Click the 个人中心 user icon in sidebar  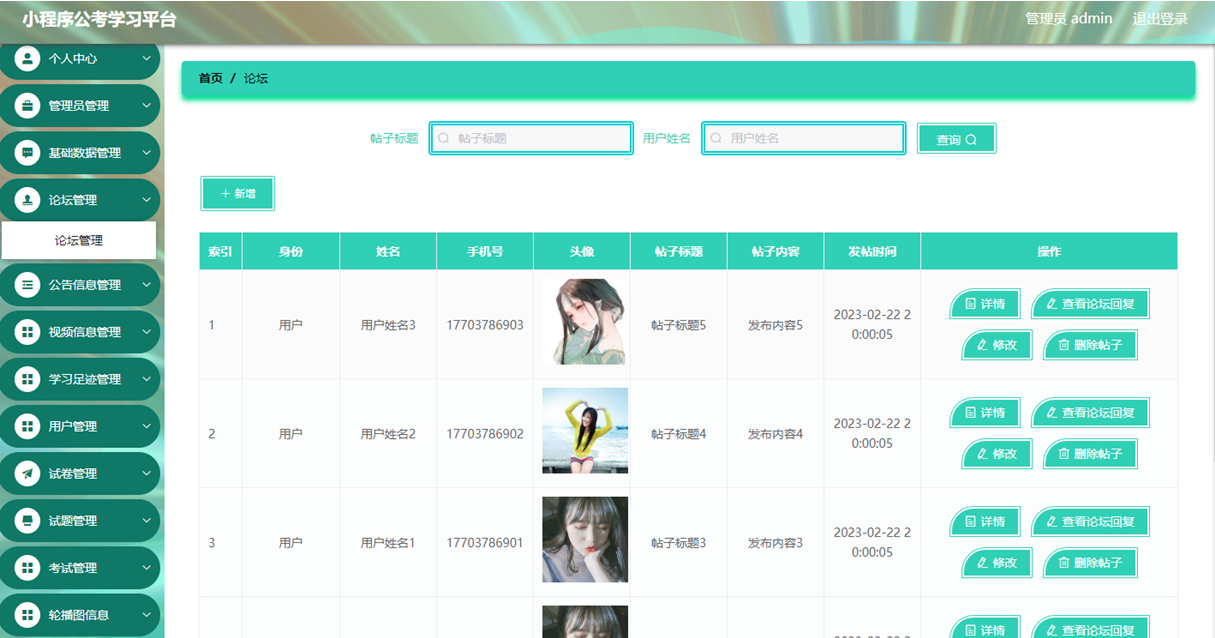(x=28, y=58)
